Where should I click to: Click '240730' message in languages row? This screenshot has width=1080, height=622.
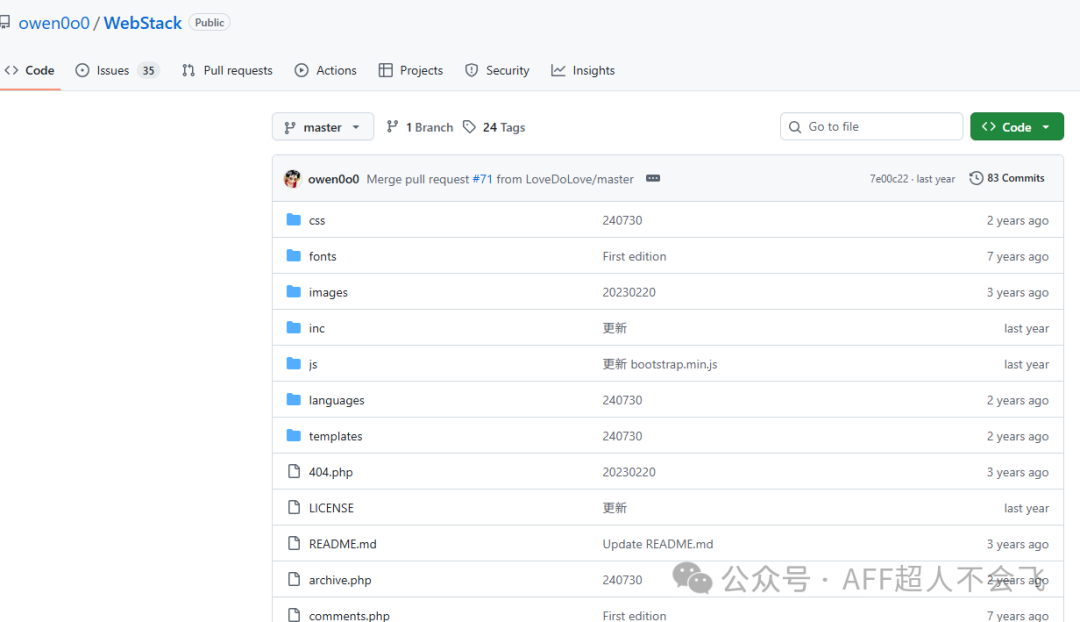[x=622, y=400]
